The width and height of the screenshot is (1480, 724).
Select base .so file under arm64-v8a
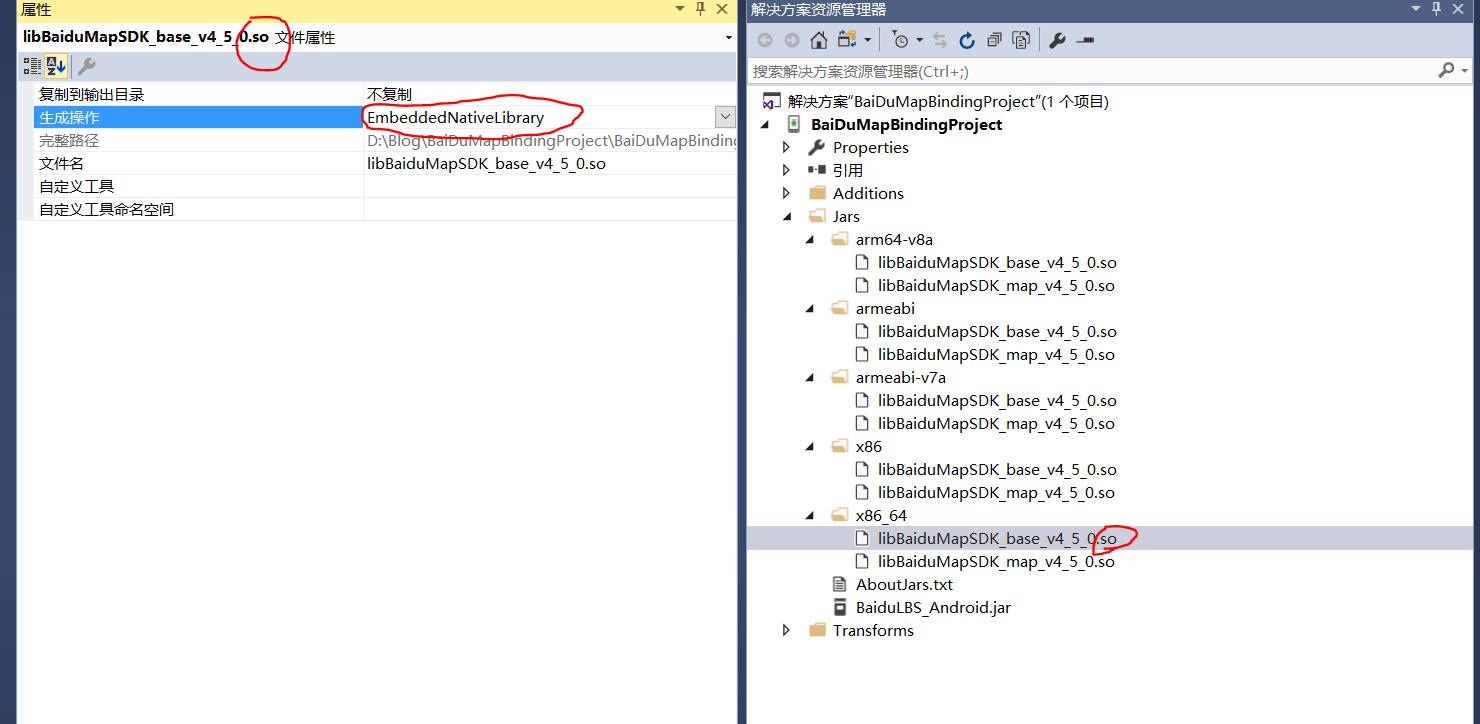pyautogui.click(x=997, y=262)
